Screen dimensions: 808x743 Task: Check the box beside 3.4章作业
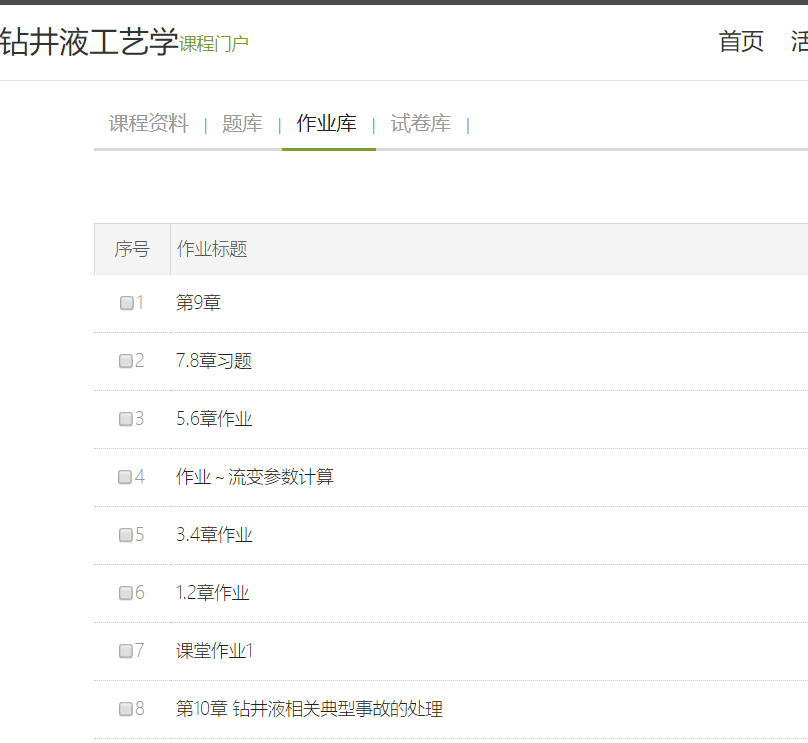coord(126,535)
